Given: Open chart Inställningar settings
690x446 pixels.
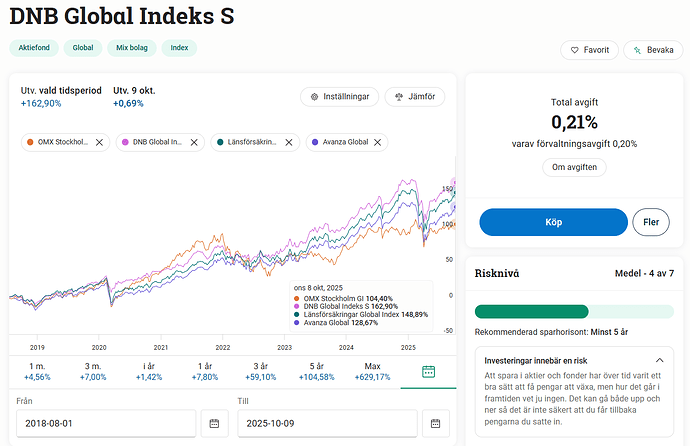Looking at the screenshot, I should 339,97.
